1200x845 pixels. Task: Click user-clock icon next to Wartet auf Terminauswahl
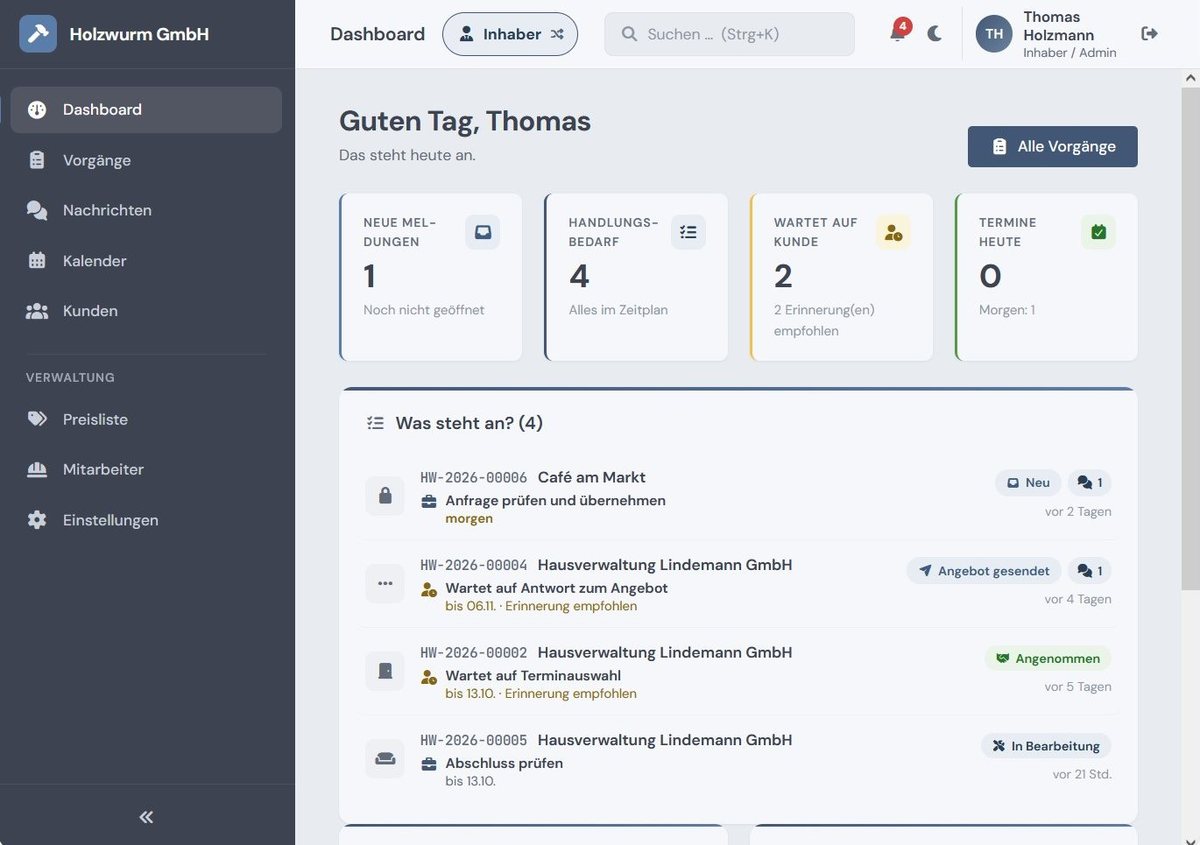point(429,677)
